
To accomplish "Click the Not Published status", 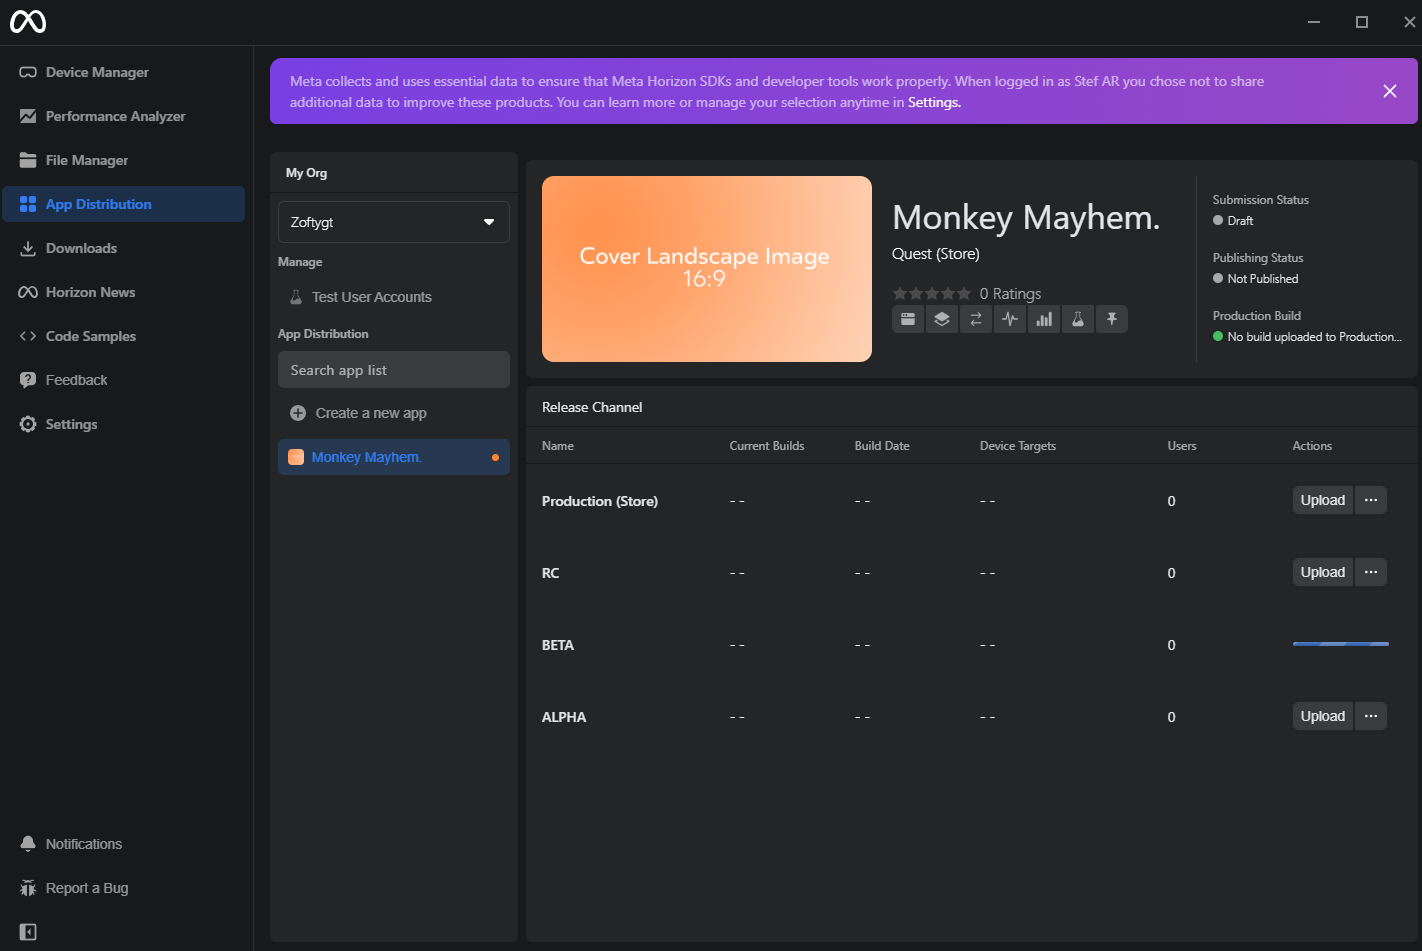I will click(1256, 279).
